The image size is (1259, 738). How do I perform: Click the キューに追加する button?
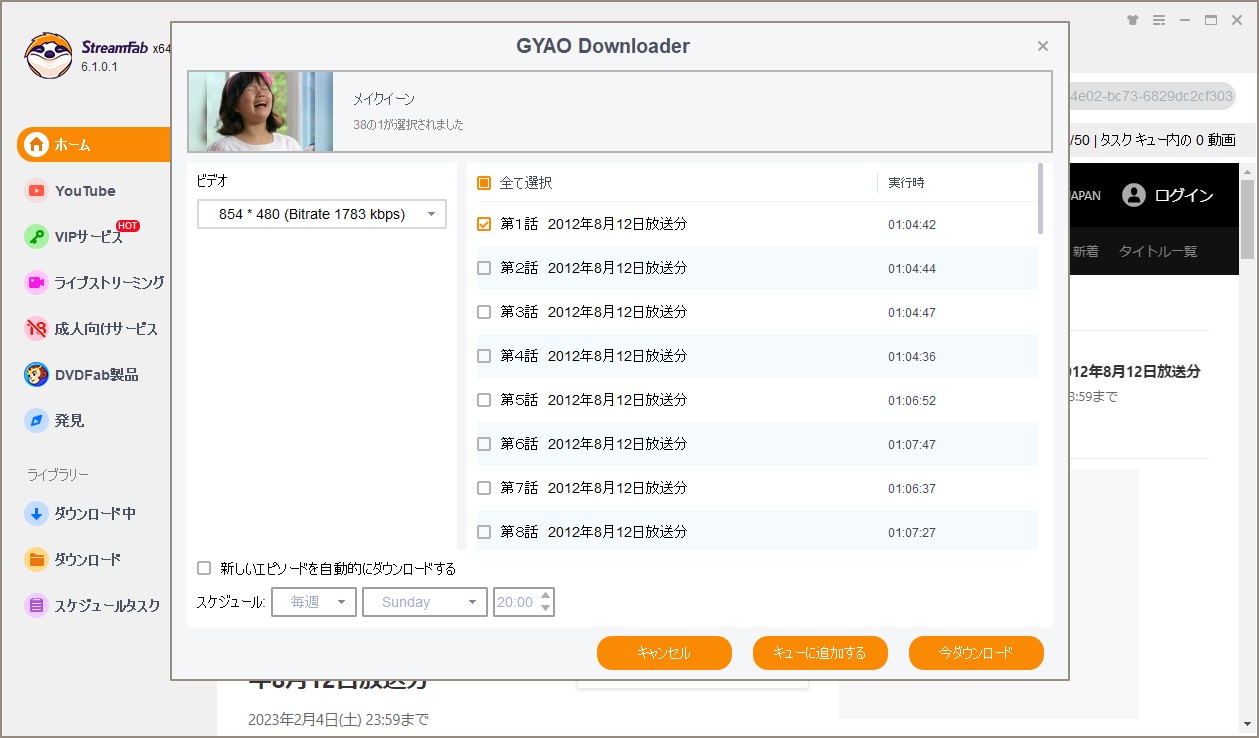[820, 653]
